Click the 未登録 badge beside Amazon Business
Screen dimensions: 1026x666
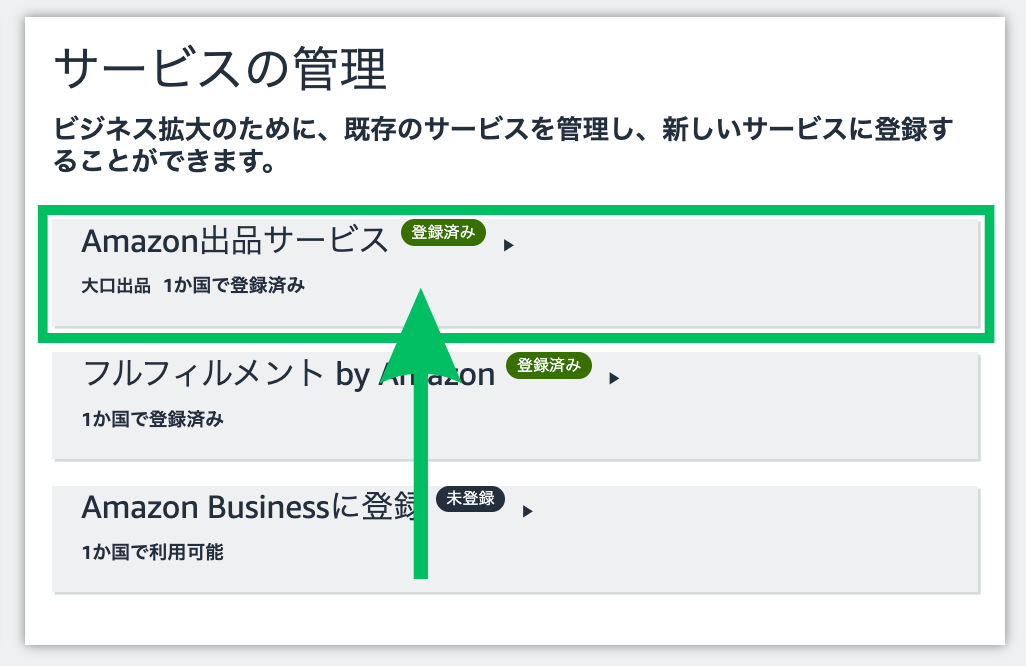(470, 499)
